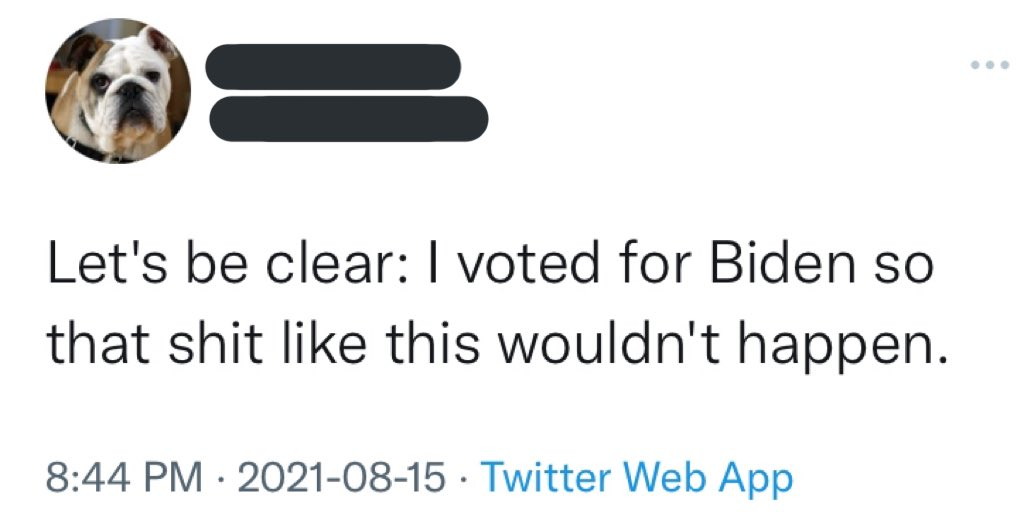Image resolution: width=1024 pixels, height=517 pixels.
Task: Click the 2021-08-15 date text
Action: (343, 477)
